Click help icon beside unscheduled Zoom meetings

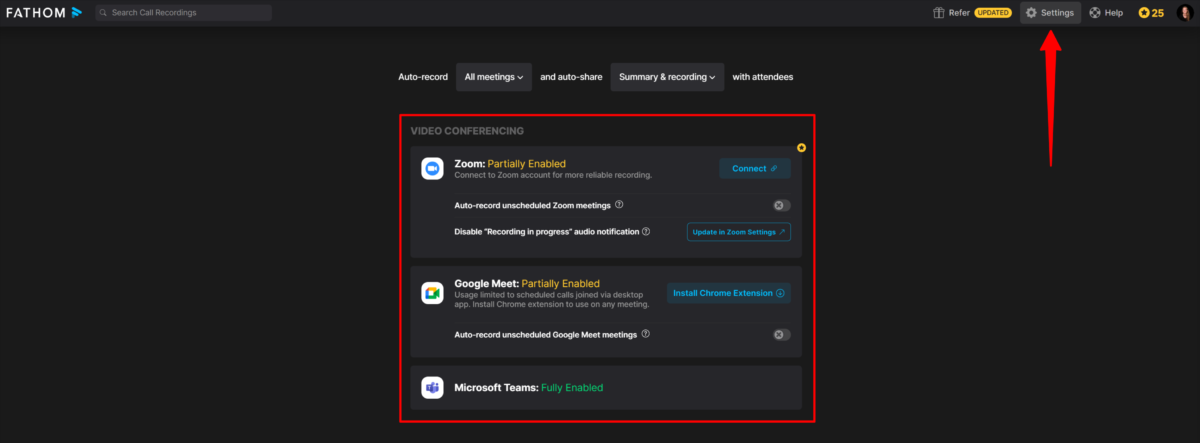(620, 205)
